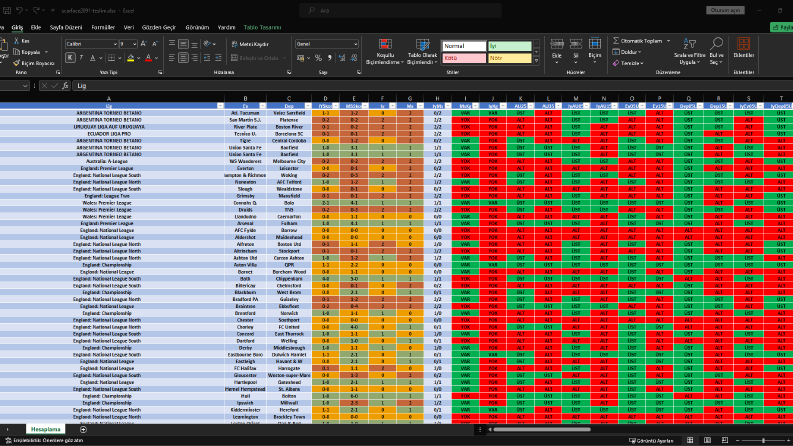The height and width of the screenshot is (446, 793).
Task: Open Koşullu Biçimlendirme conditional formatting
Action: (x=385, y=52)
